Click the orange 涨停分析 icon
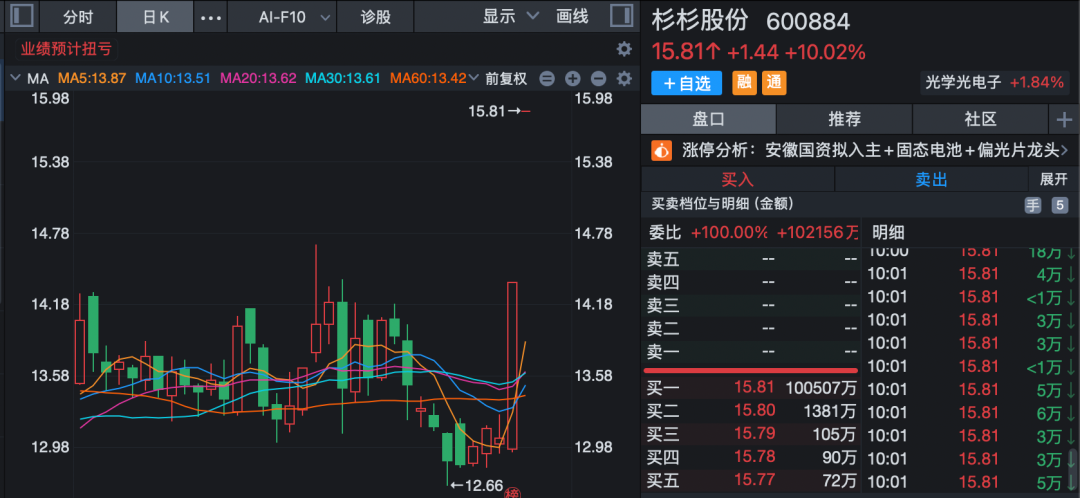The image size is (1080, 498). click(x=661, y=150)
